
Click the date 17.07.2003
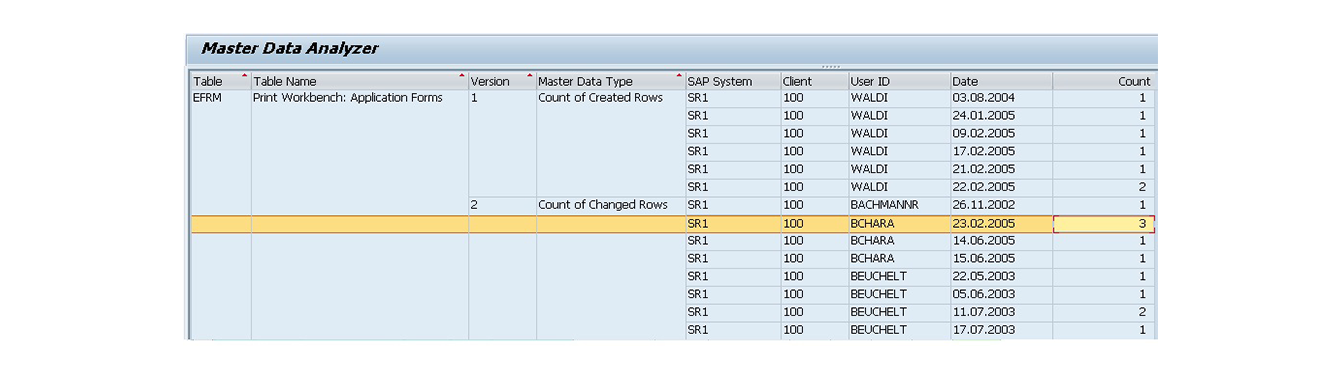(1001, 330)
